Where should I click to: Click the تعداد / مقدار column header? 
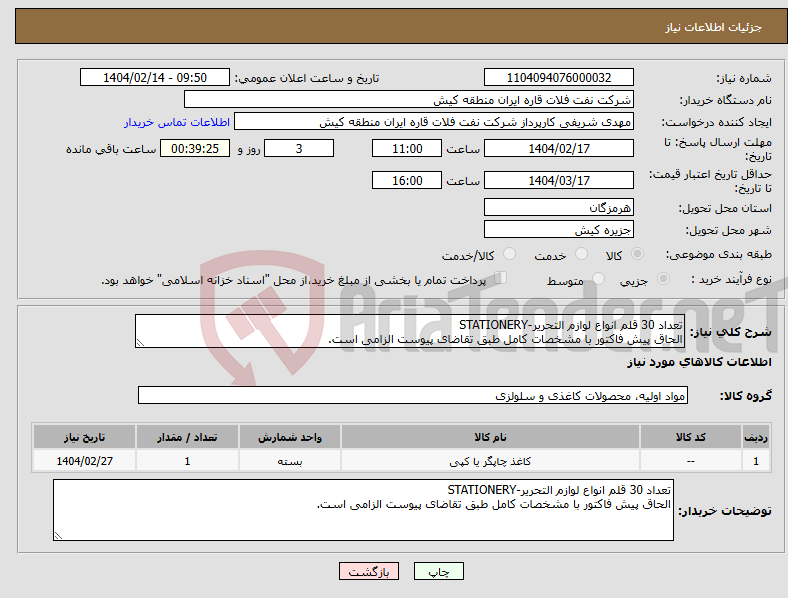[x=187, y=437]
